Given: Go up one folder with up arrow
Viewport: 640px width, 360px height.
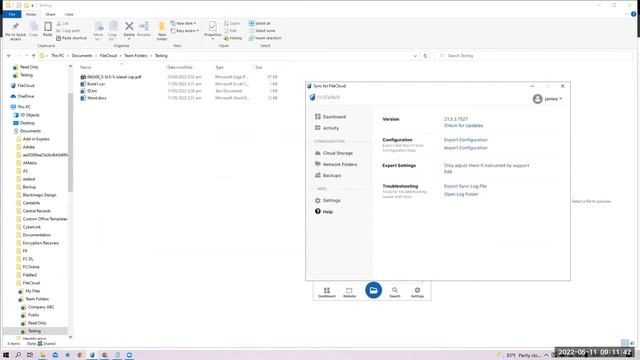Looking at the screenshot, I should tap(33, 56).
